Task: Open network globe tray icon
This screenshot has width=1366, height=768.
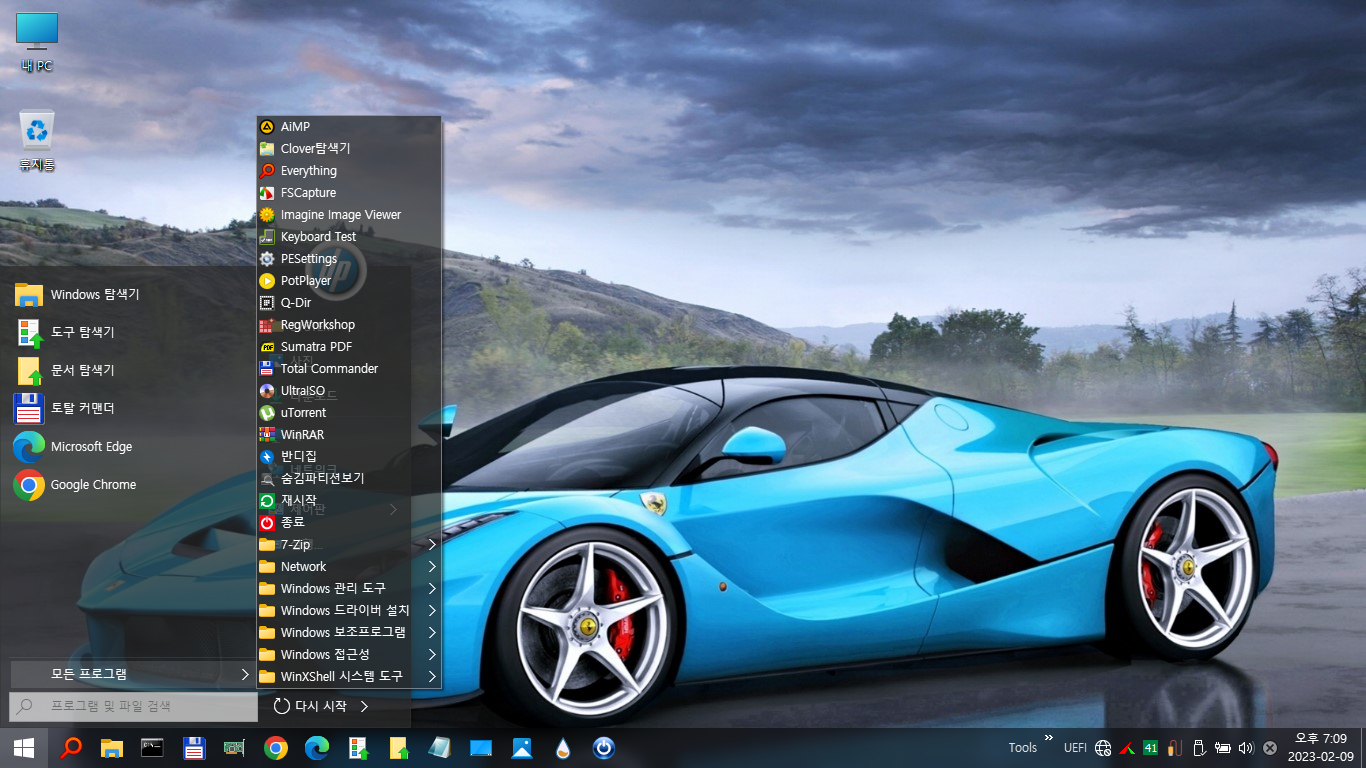Action: [x=1103, y=748]
